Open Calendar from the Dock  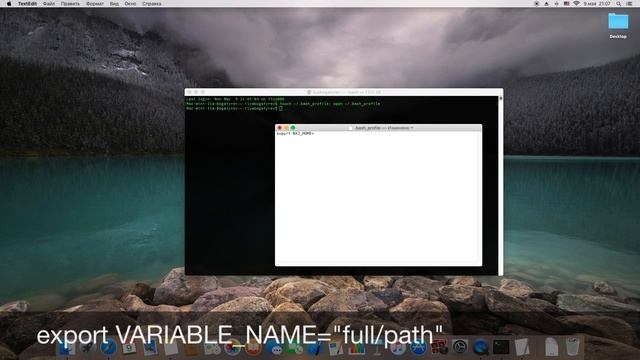[129, 348]
